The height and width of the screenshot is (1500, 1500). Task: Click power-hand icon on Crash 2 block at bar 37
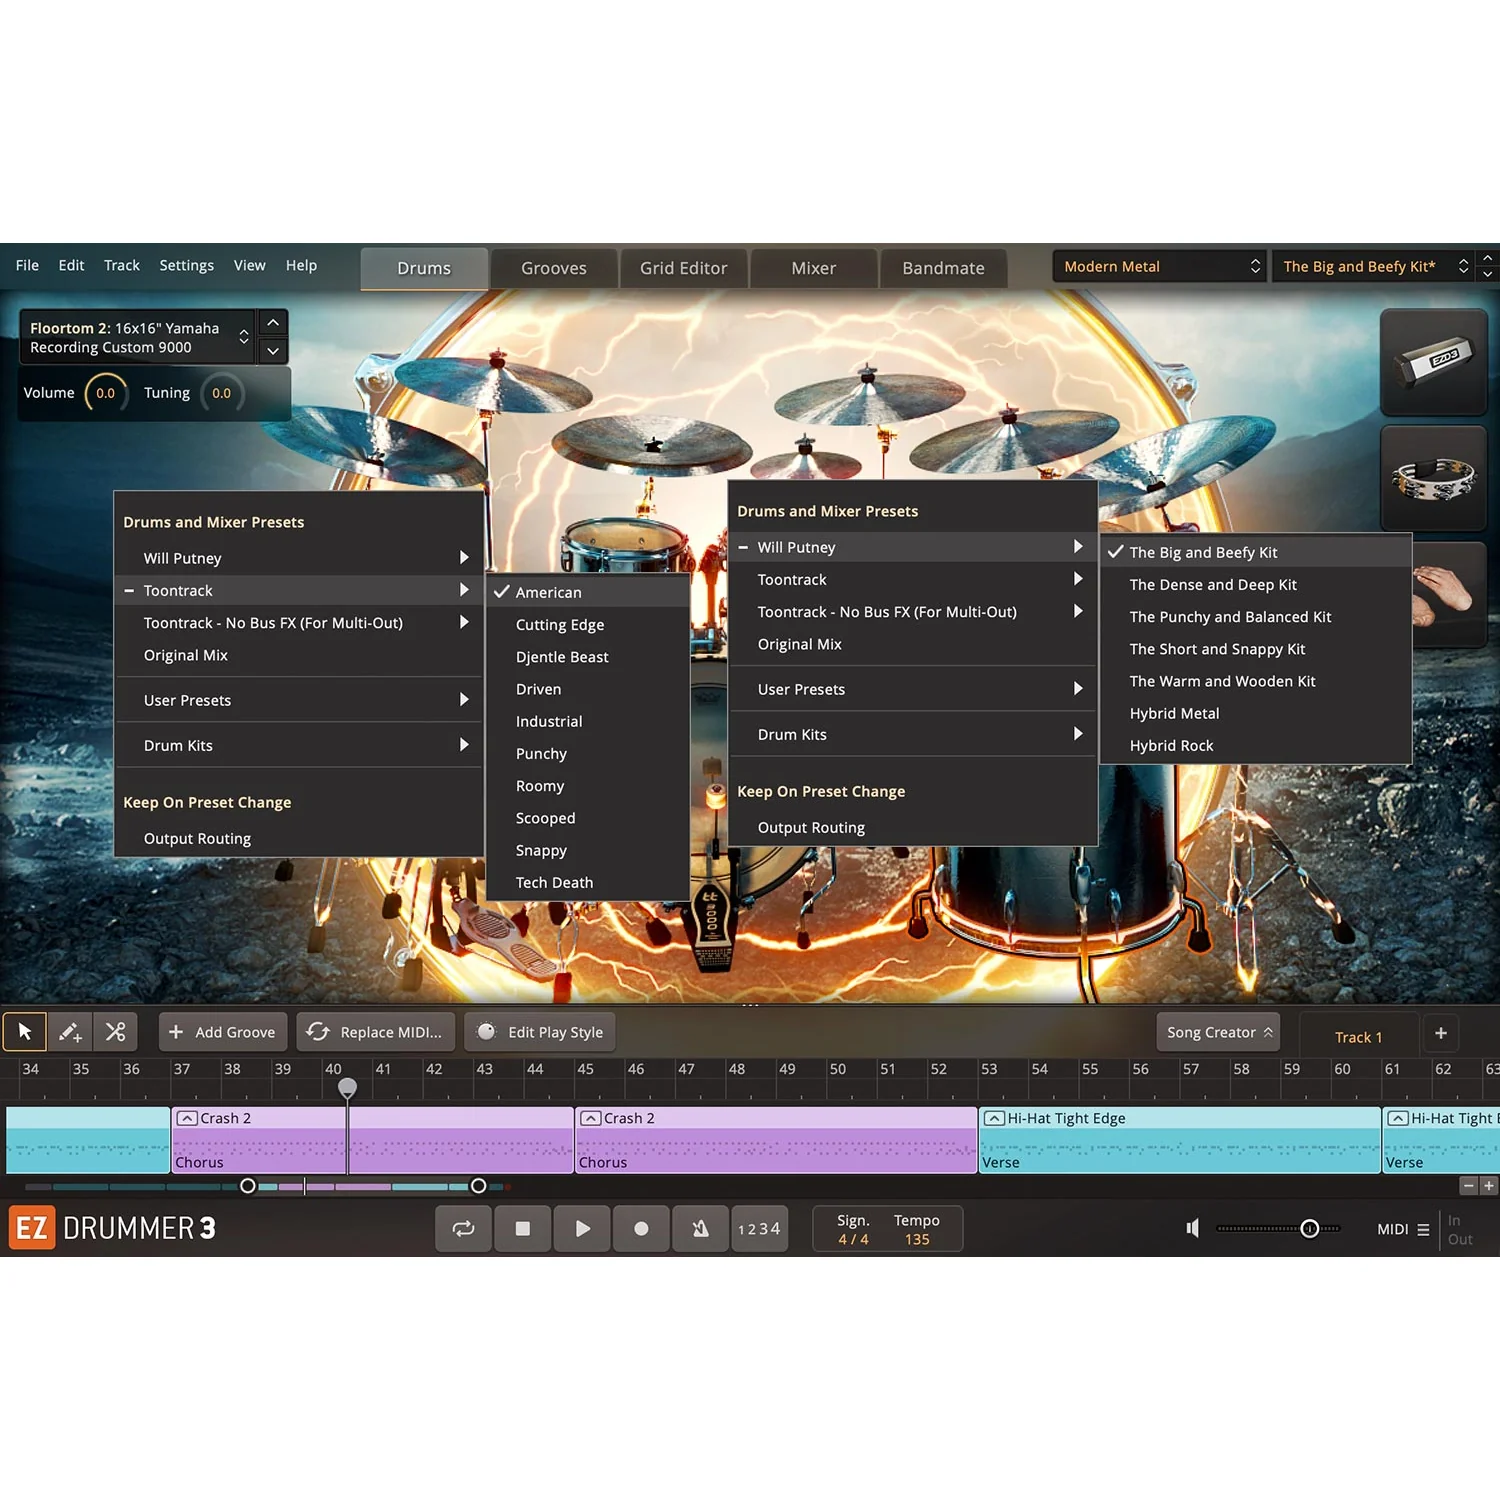click(186, 1118)
